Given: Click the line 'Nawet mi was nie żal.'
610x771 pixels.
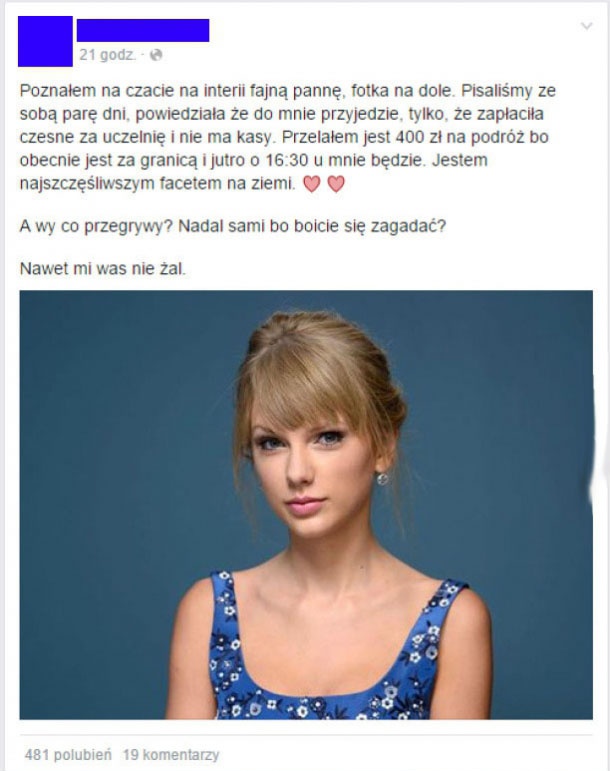Looking at the screenshot, I should click(103, 269).
